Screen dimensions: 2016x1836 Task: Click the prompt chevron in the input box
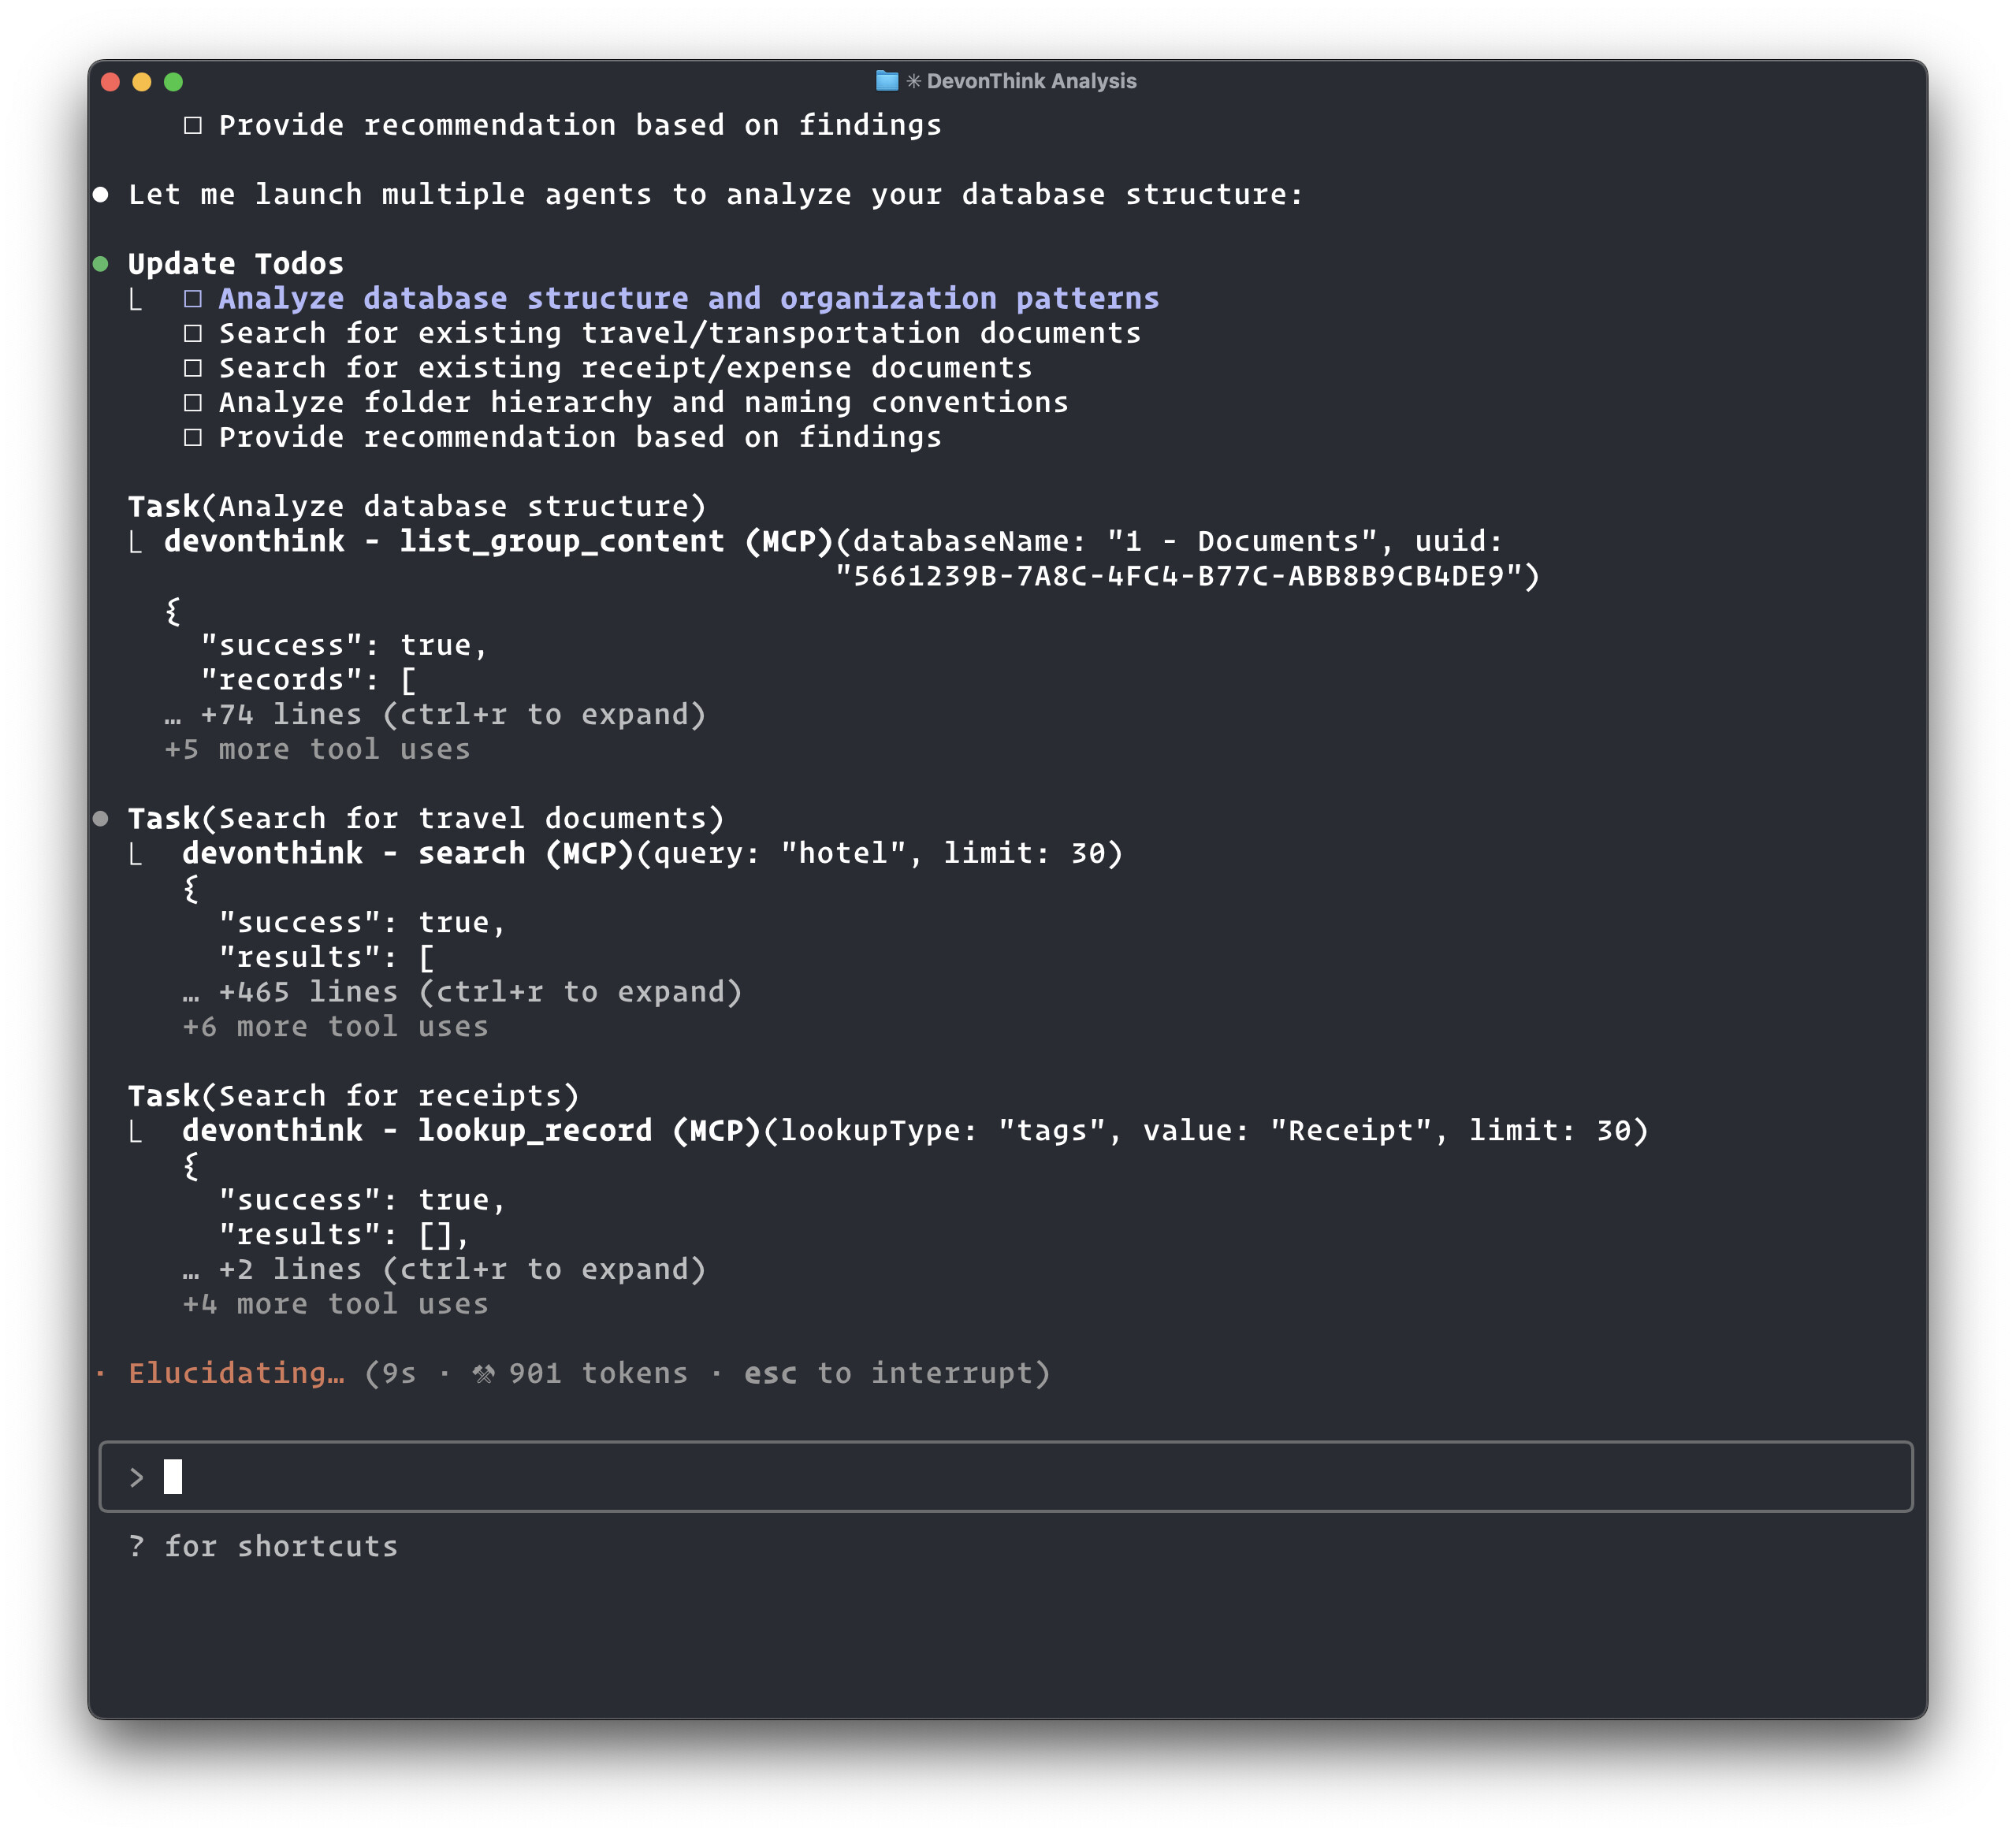[137, 1477]
